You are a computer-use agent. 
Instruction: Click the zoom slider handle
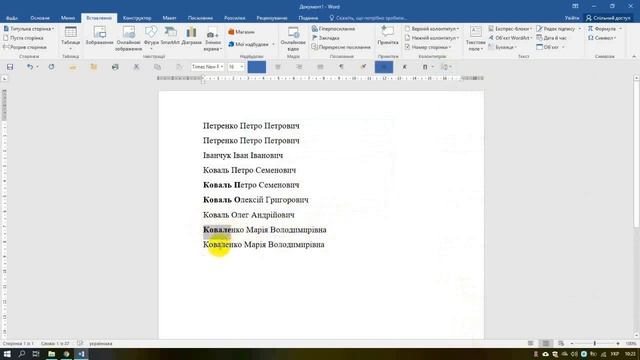tap(595, 344)
